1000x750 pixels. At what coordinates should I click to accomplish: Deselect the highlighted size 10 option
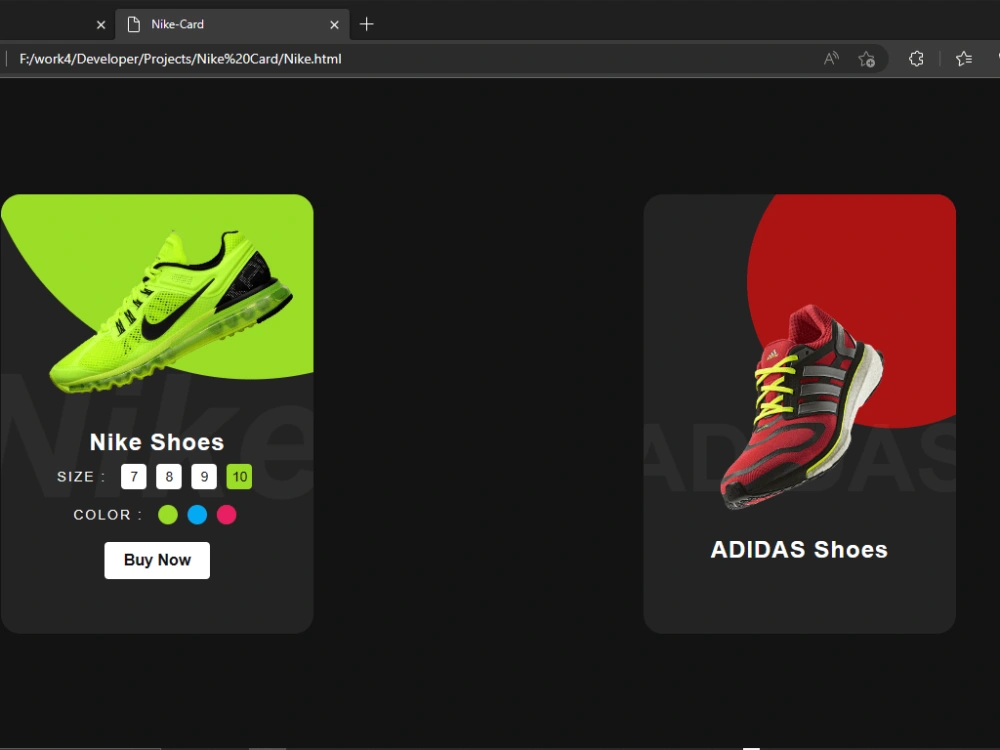[239, 477]
